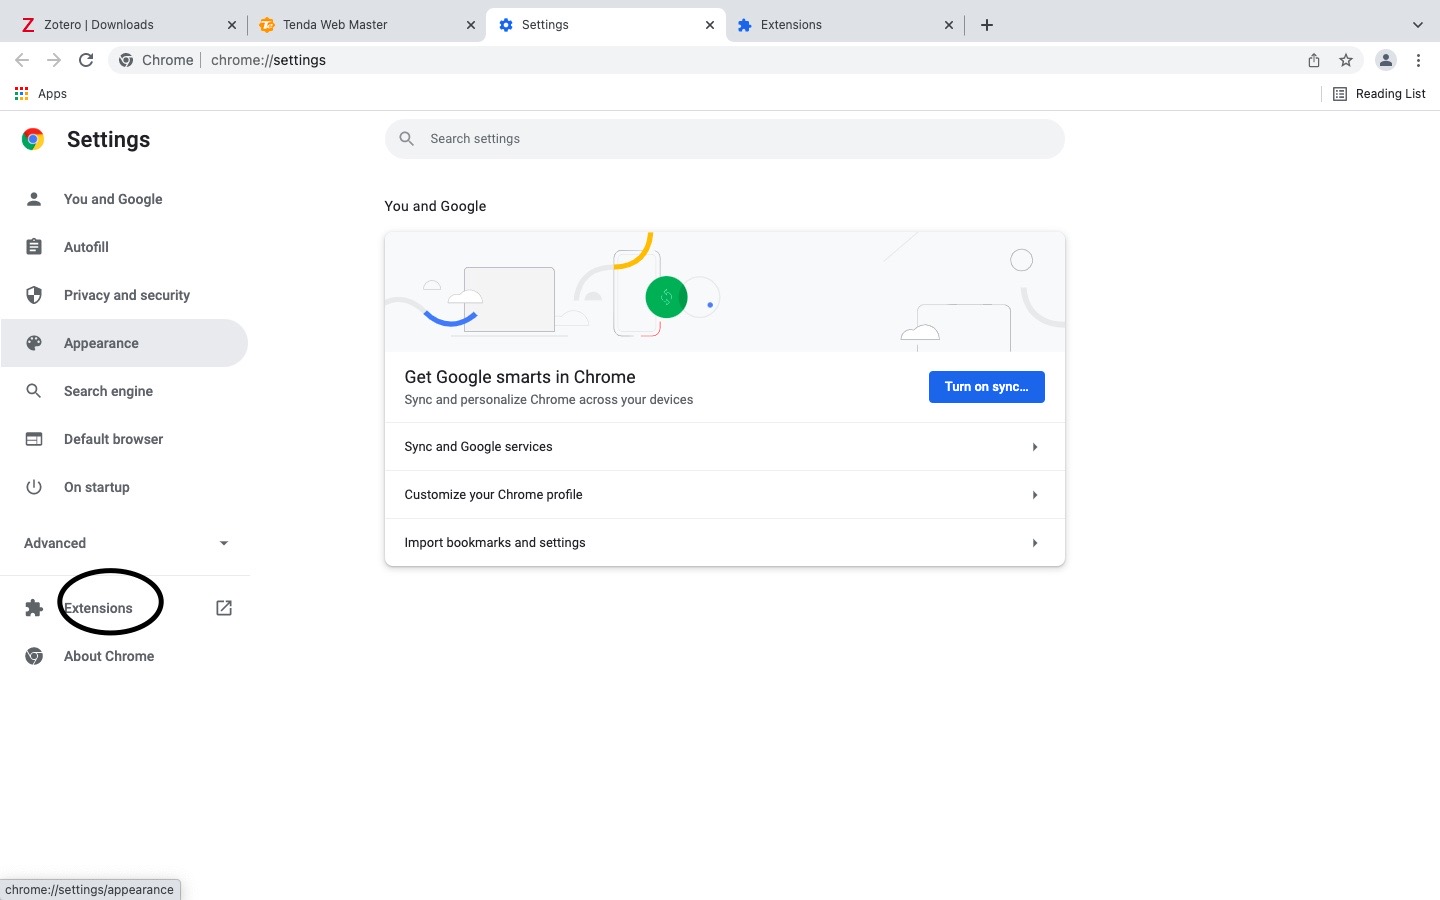Click the shield icon beside Privacy and security
Viewport: 1440px width, 900px height.
(x=34, y=295)
